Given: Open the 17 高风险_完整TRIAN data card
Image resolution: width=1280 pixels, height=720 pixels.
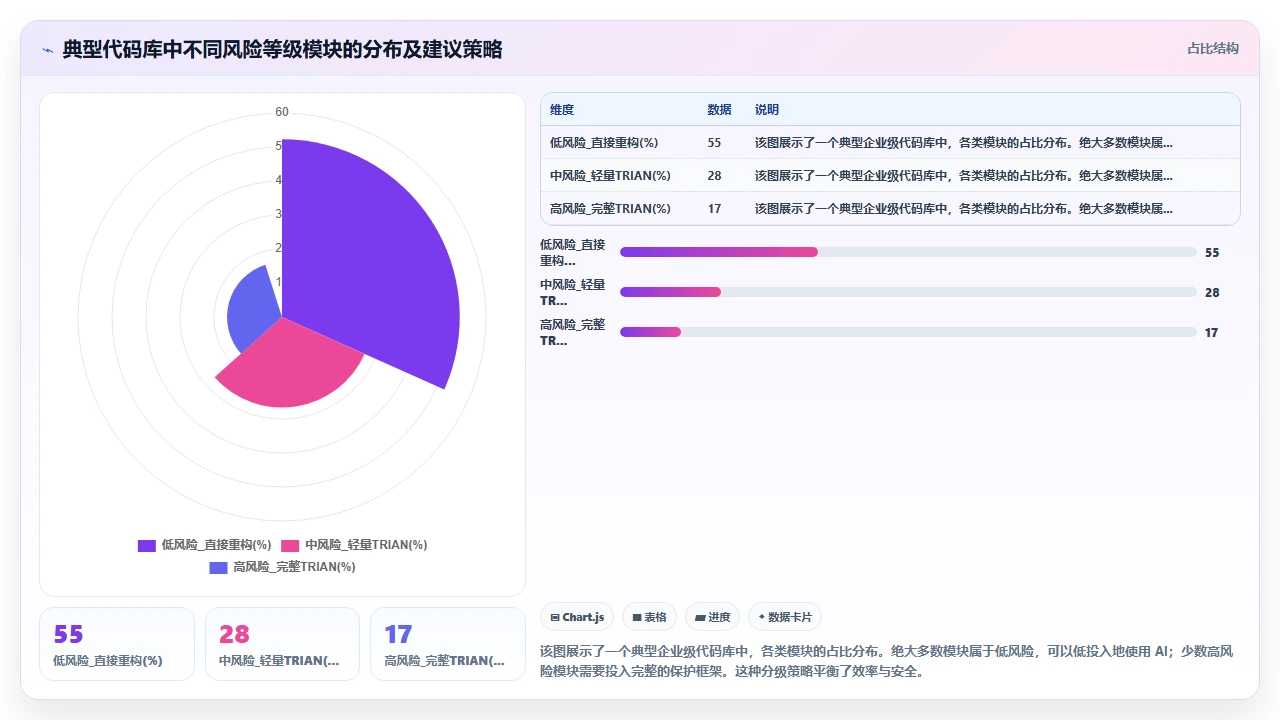Looking at the screenshot, I should [448, 644].
